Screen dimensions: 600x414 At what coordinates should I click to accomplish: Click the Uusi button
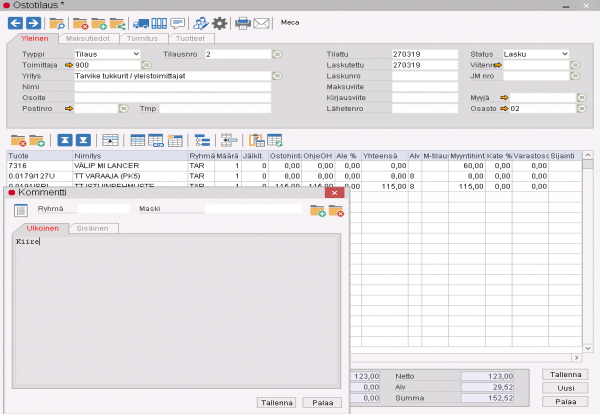point(565,388)
